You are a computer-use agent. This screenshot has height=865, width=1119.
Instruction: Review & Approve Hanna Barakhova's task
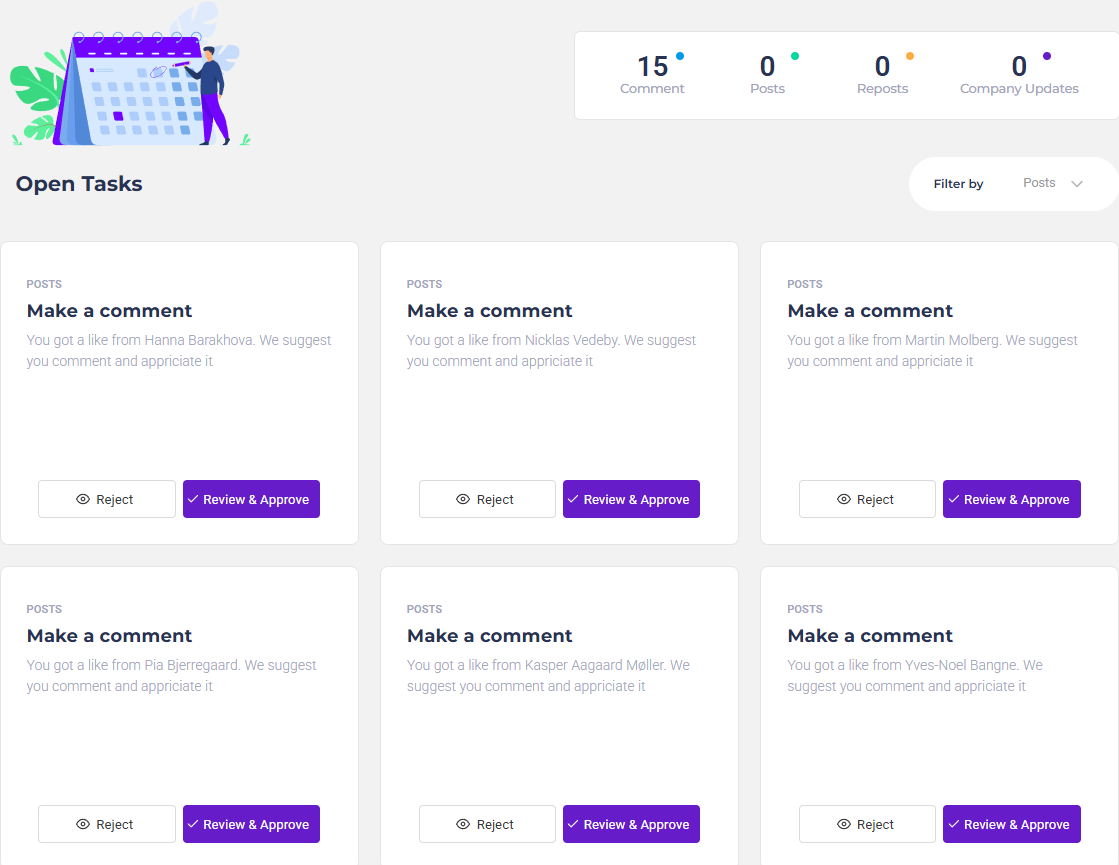[251, 499]
